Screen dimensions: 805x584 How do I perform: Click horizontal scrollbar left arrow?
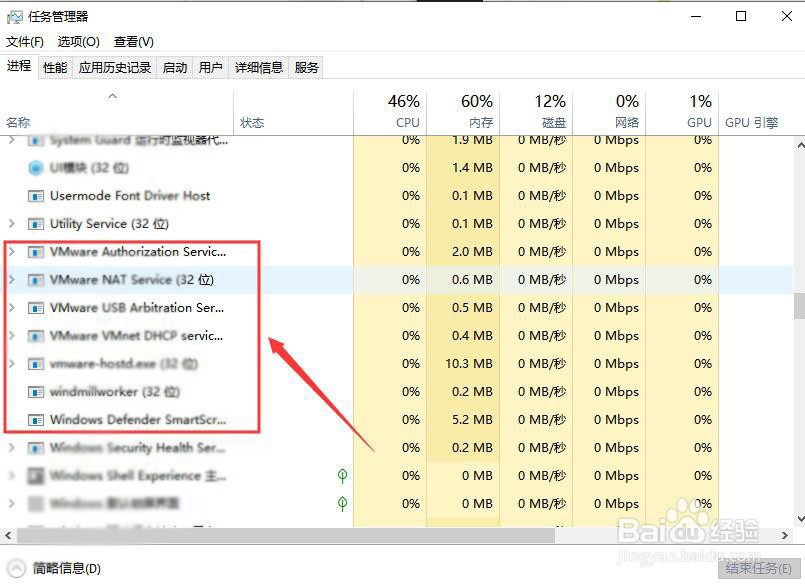tap(8, 535)
